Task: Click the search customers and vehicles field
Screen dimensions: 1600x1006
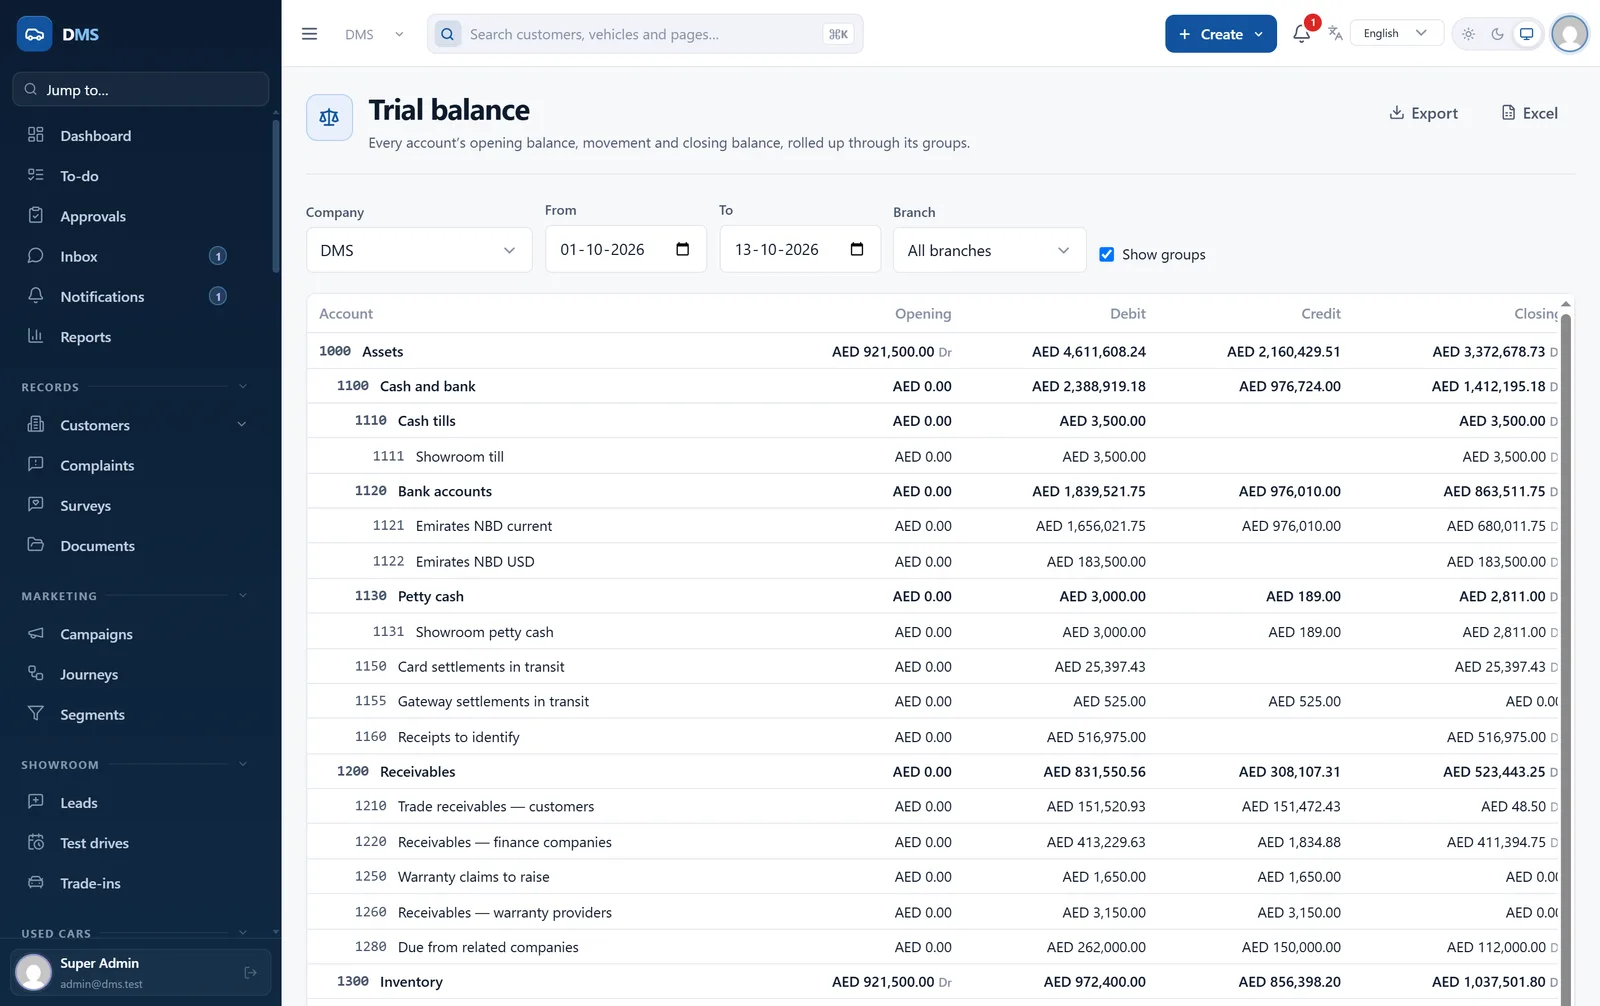Action: [645, 34]
